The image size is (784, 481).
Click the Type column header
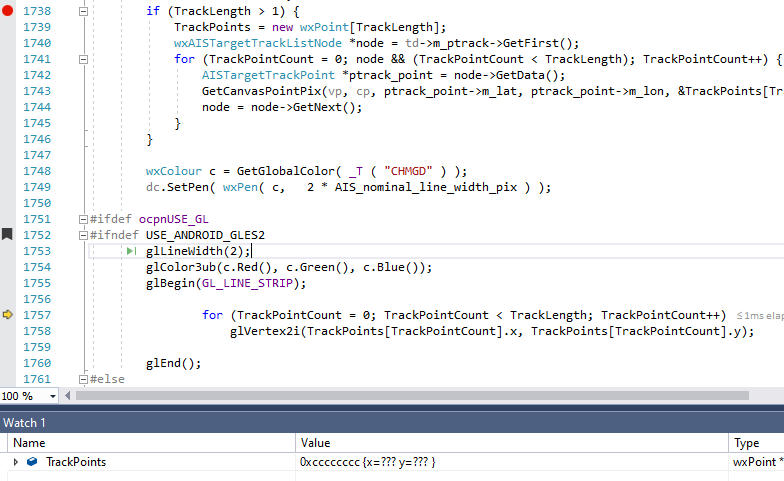(x=756, y=443)
